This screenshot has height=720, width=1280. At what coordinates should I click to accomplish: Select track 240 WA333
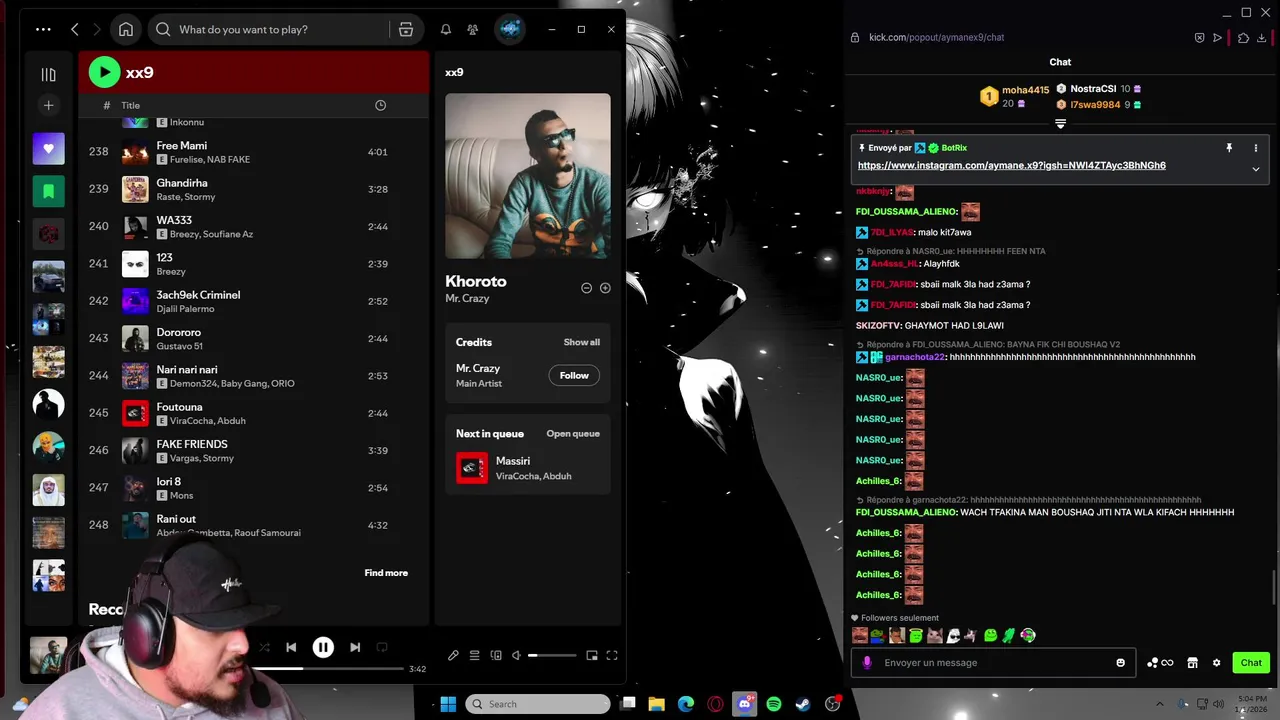point(254,226)
